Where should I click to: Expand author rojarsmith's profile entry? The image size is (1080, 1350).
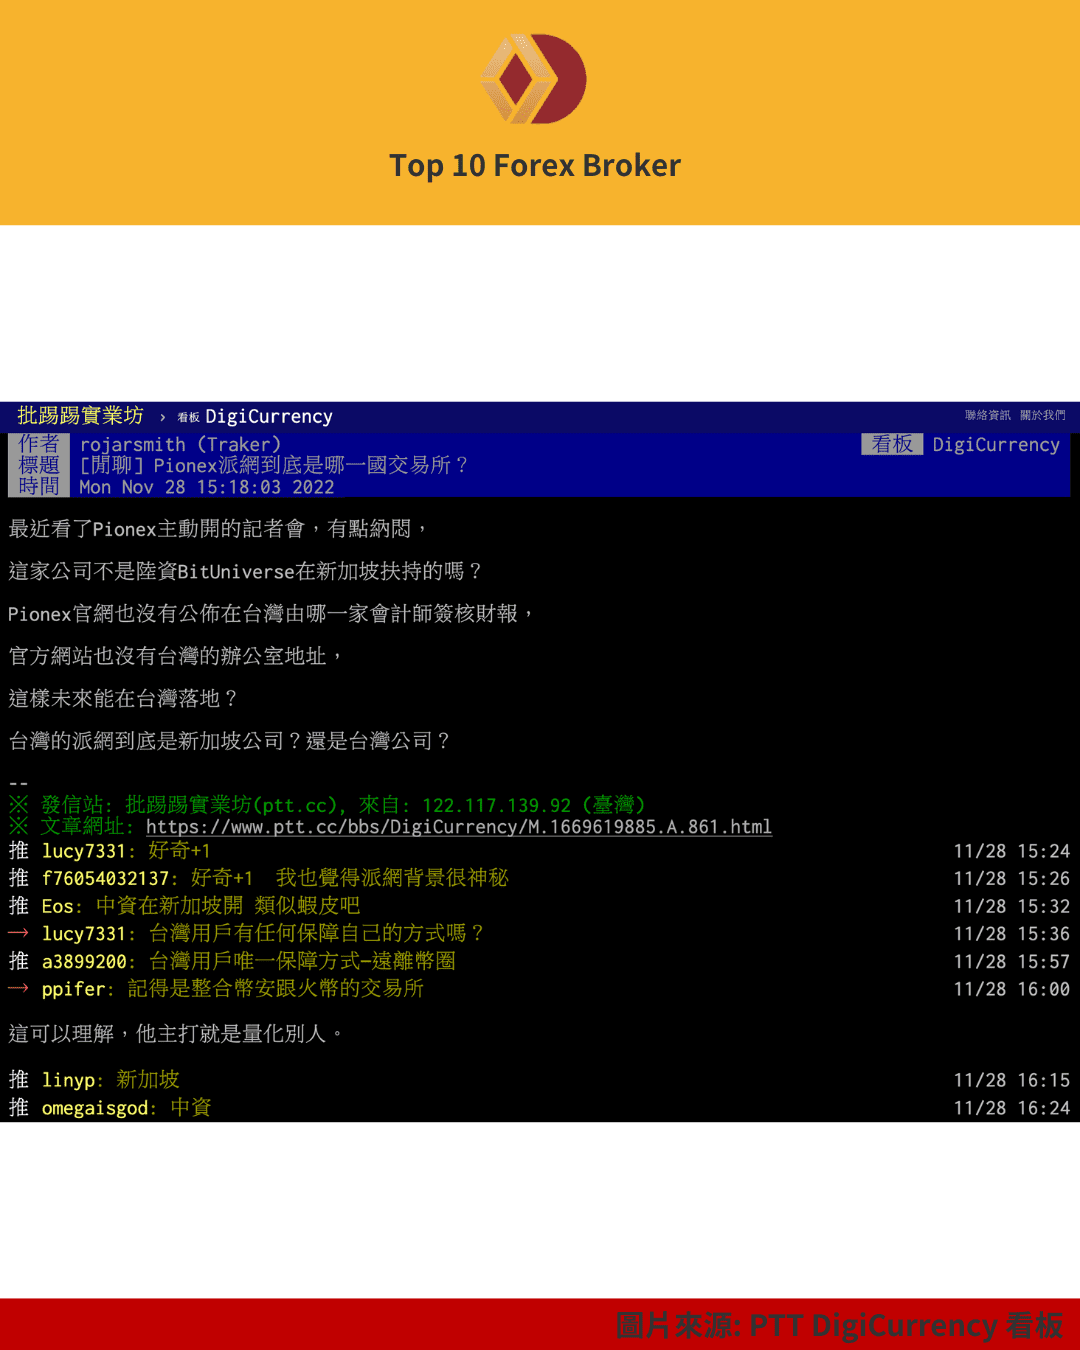(179, 444)
